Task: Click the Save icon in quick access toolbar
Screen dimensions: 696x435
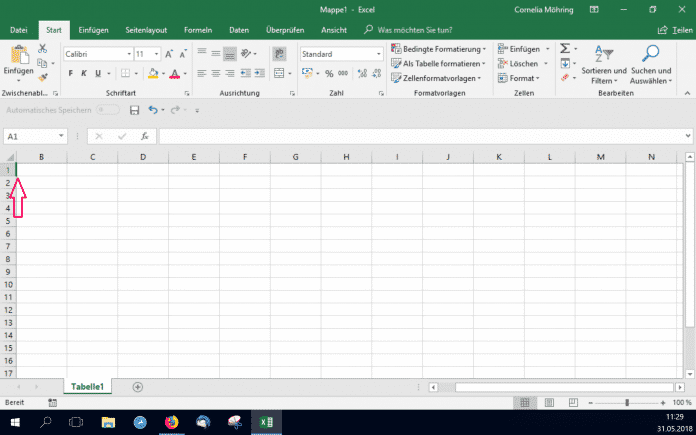Action: coord(134,110)
